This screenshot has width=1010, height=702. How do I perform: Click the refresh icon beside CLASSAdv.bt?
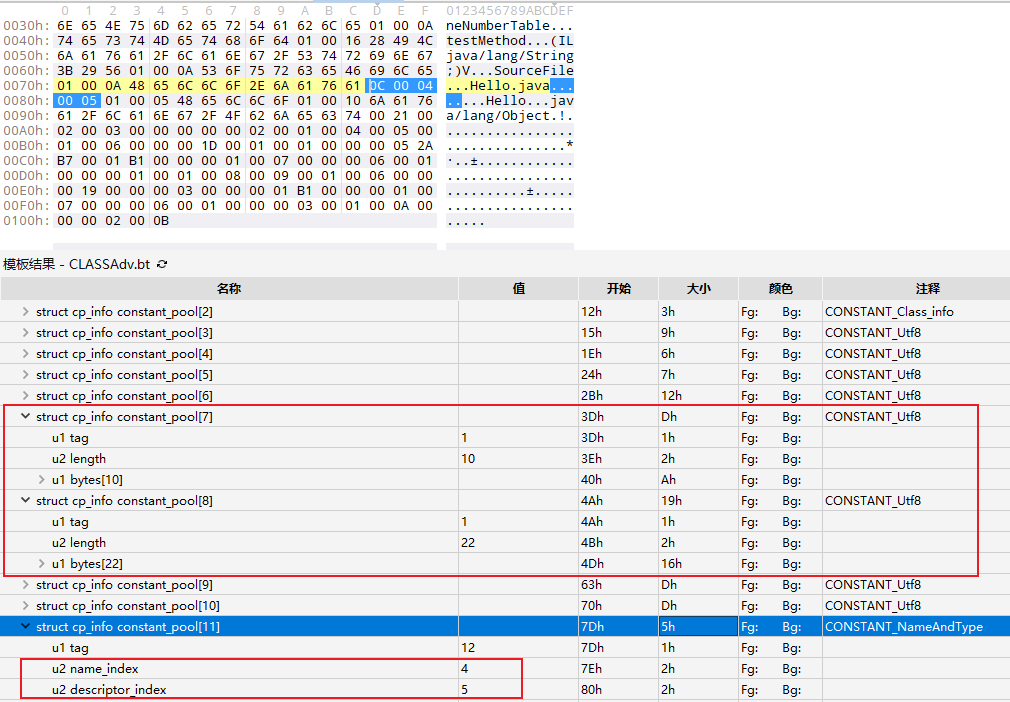click(162, 265)
